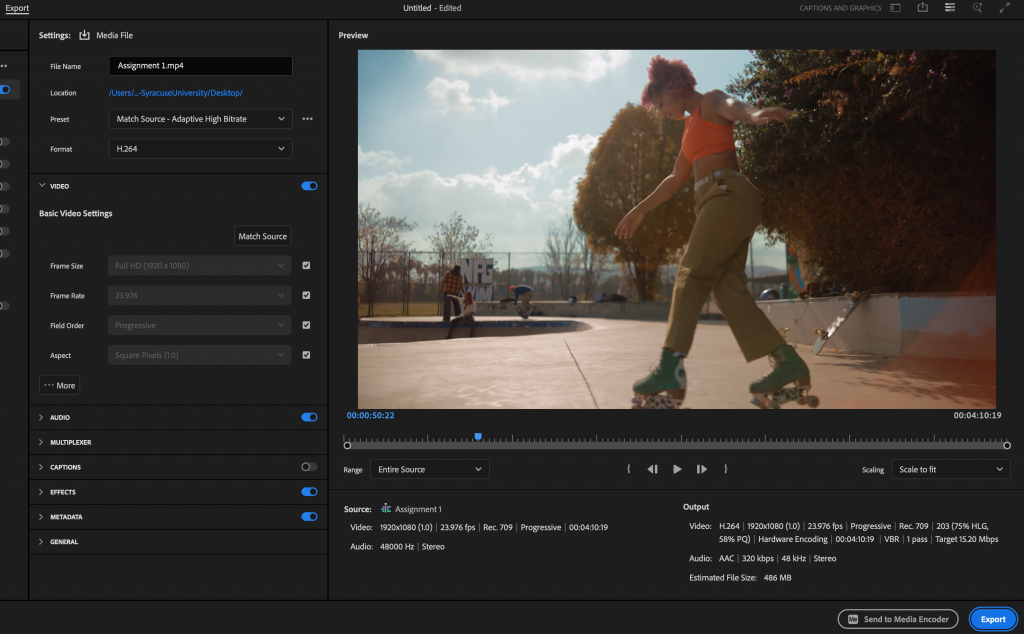Click the quick export share icon
This screenshot has height=634, width=1024.
click(922, 8)
